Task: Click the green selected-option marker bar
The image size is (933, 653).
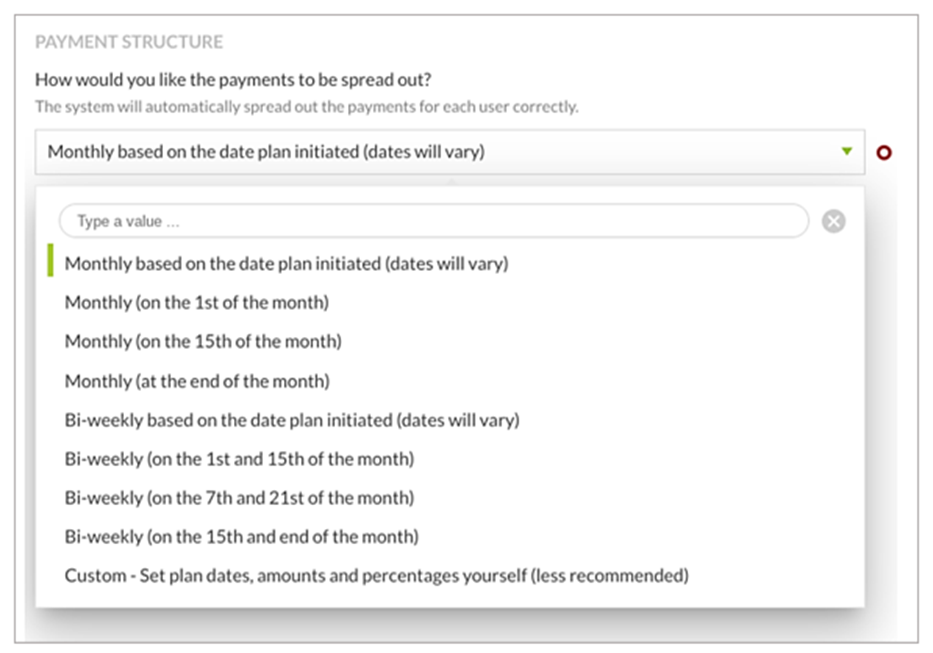Action: point(50,262)
